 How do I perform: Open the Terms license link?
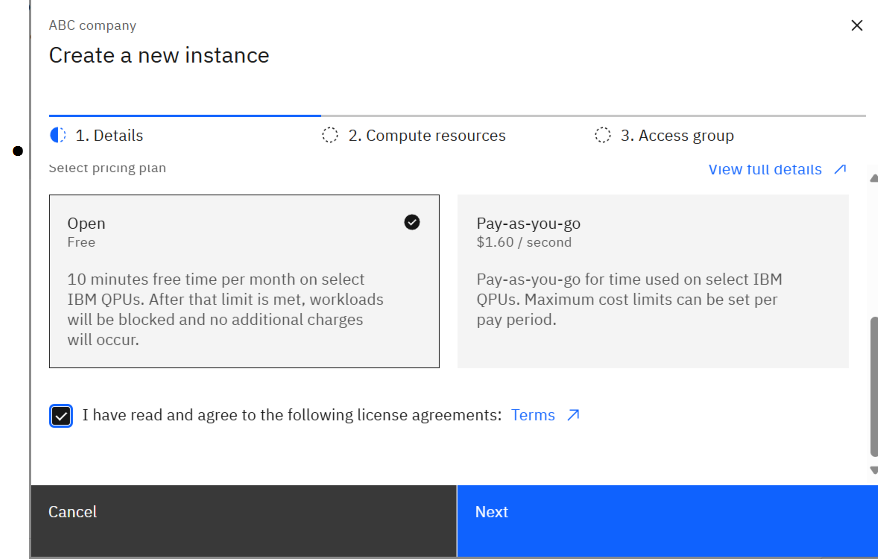tap(533, 415)
